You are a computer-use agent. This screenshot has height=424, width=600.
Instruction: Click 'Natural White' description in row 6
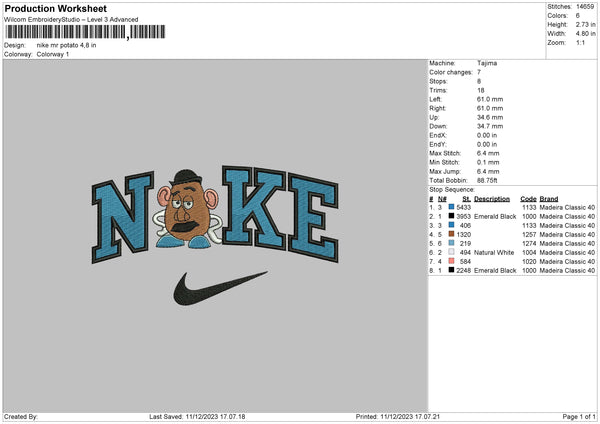tap(494, 253)
